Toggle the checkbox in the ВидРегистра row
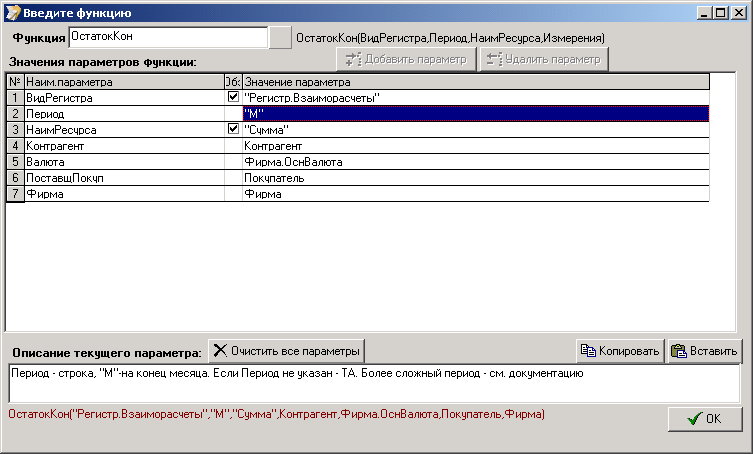This screenshot has width=753, height=454. click(233, 97)
